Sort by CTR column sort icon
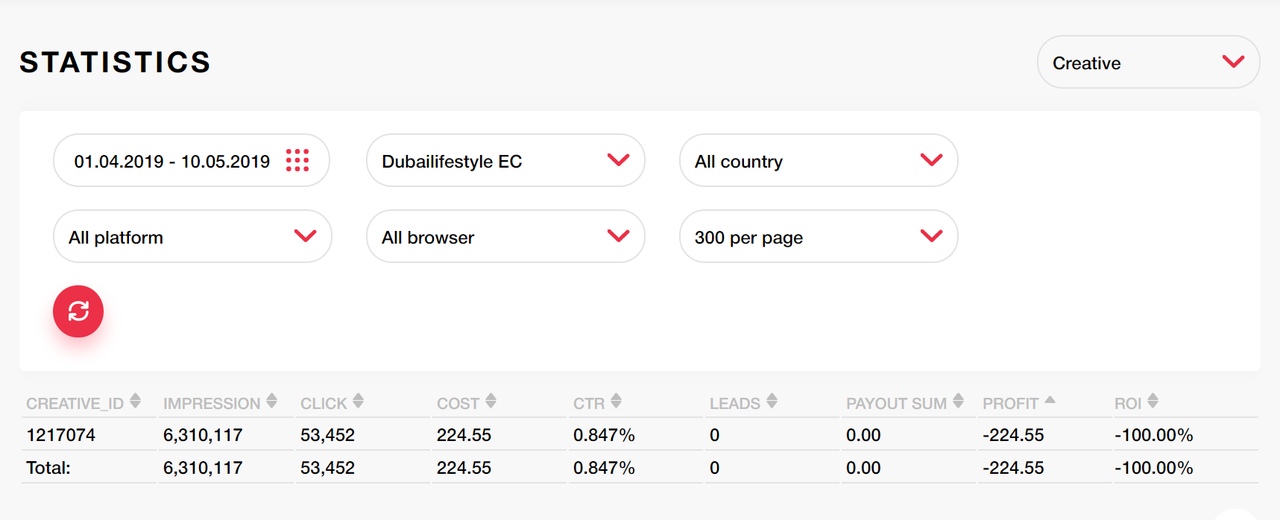1280x520 pixels. coord(616,402)
